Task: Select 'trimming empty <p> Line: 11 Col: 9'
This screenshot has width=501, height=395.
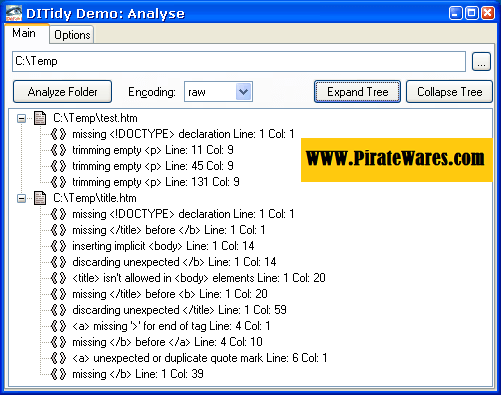Action: coord(153,150)
